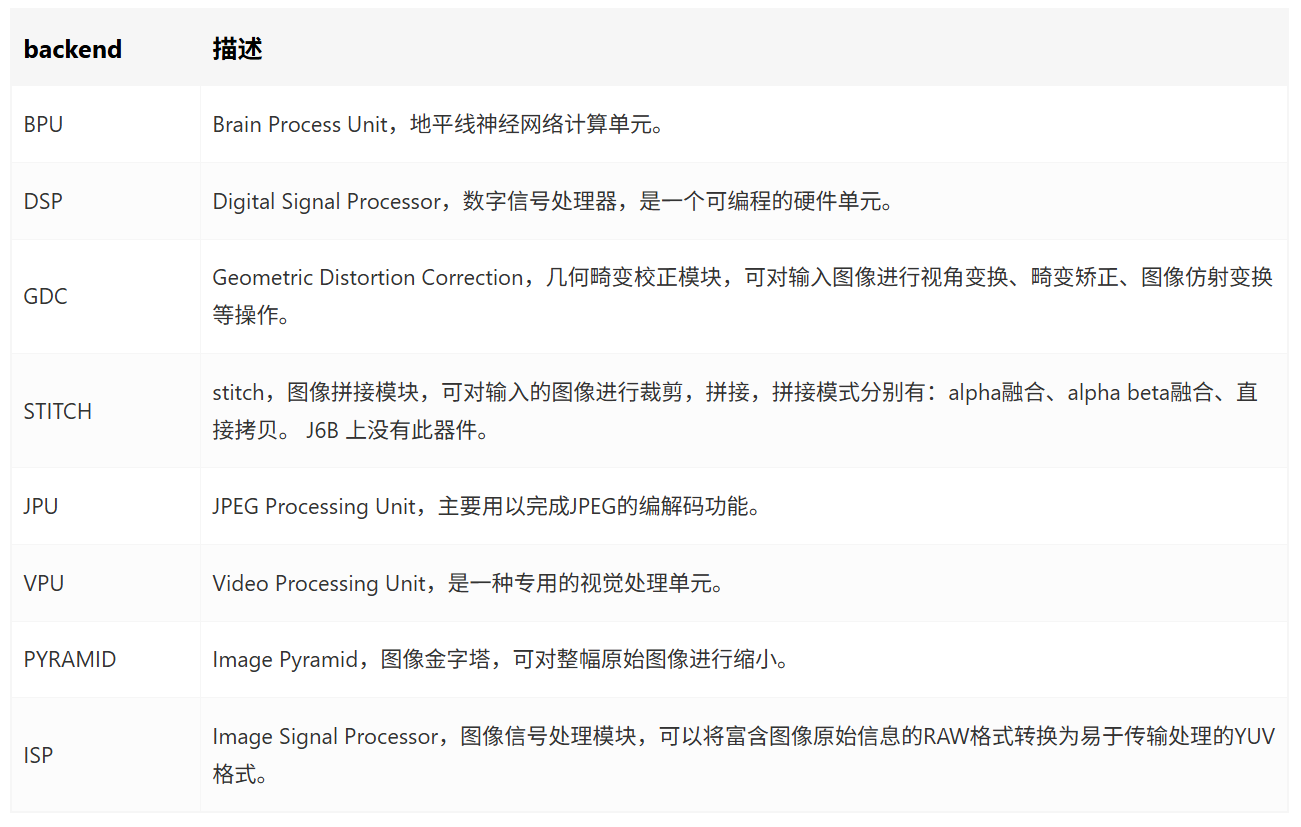This screenshot has height=827, width=1301.
Task: Select the ISP backend cell
Action: [38, 755]
